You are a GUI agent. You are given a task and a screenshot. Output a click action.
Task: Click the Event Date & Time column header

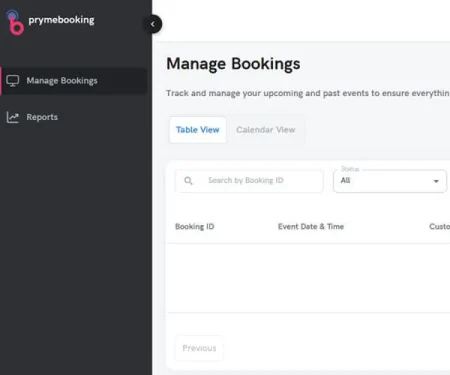coord(311,227)
